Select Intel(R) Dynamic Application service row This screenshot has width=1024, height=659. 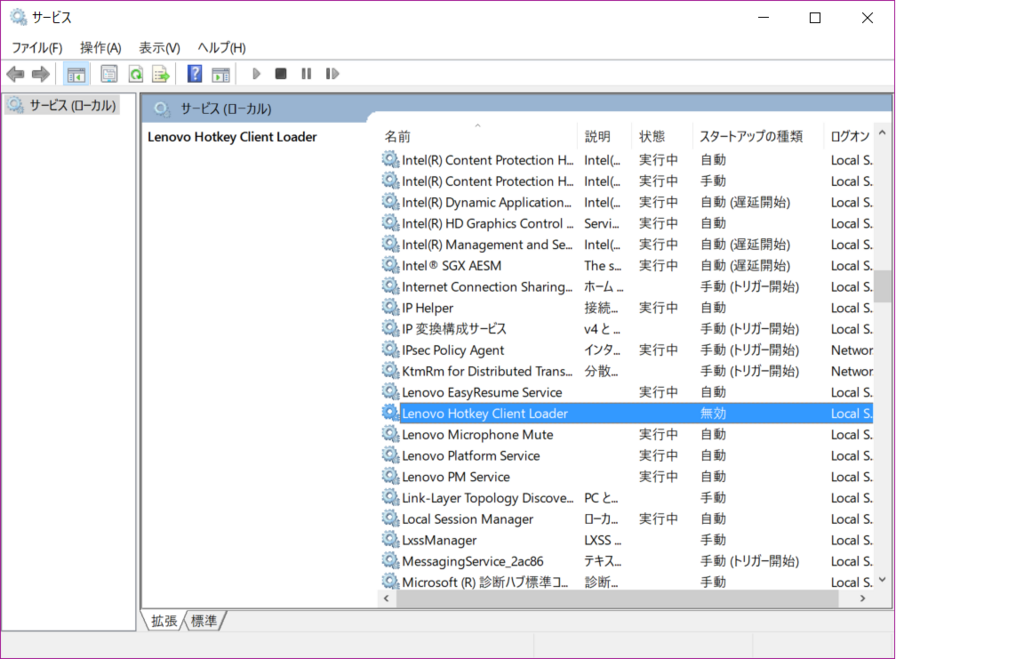click(627, 202)
